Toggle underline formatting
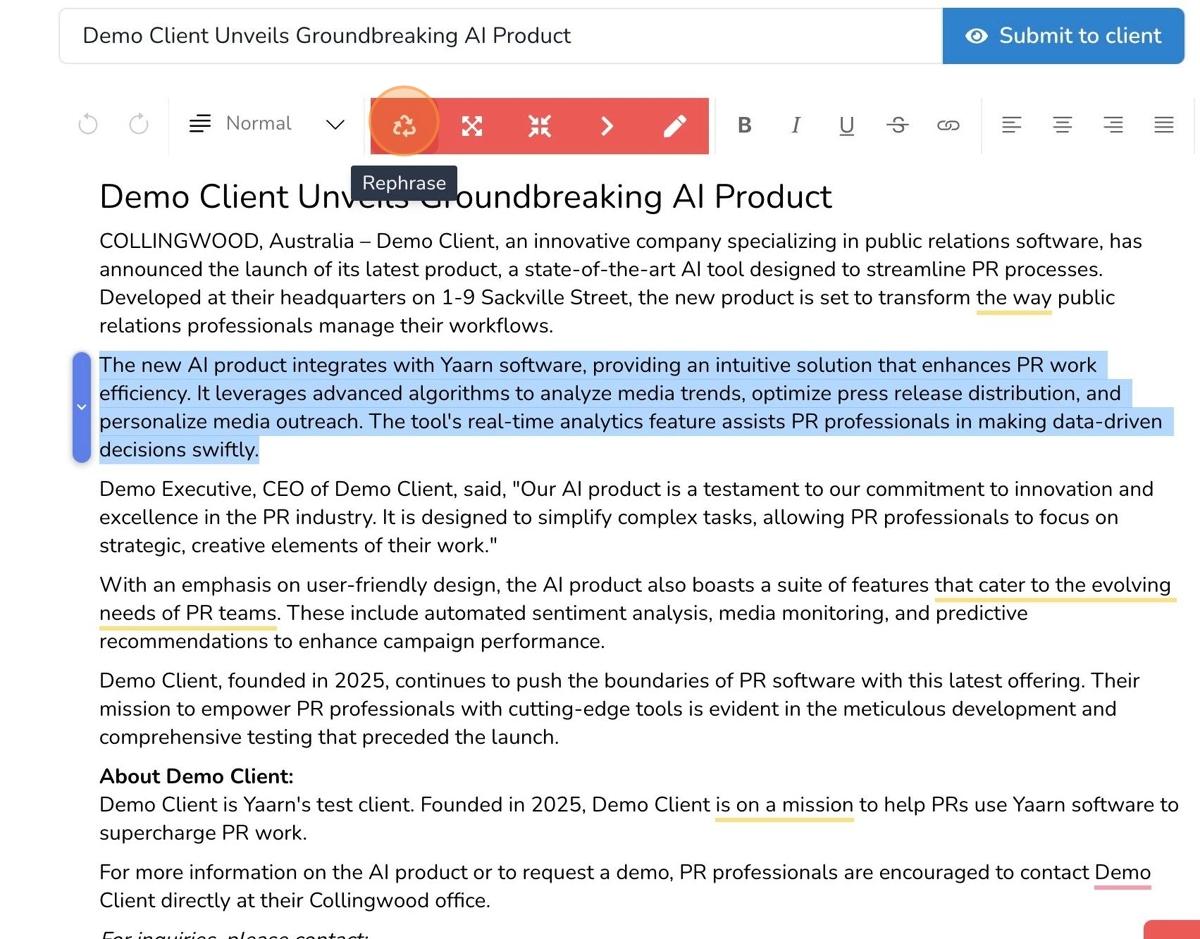Image resolution: width=1200 pixels, height=939 pixels. click(847, 125)
